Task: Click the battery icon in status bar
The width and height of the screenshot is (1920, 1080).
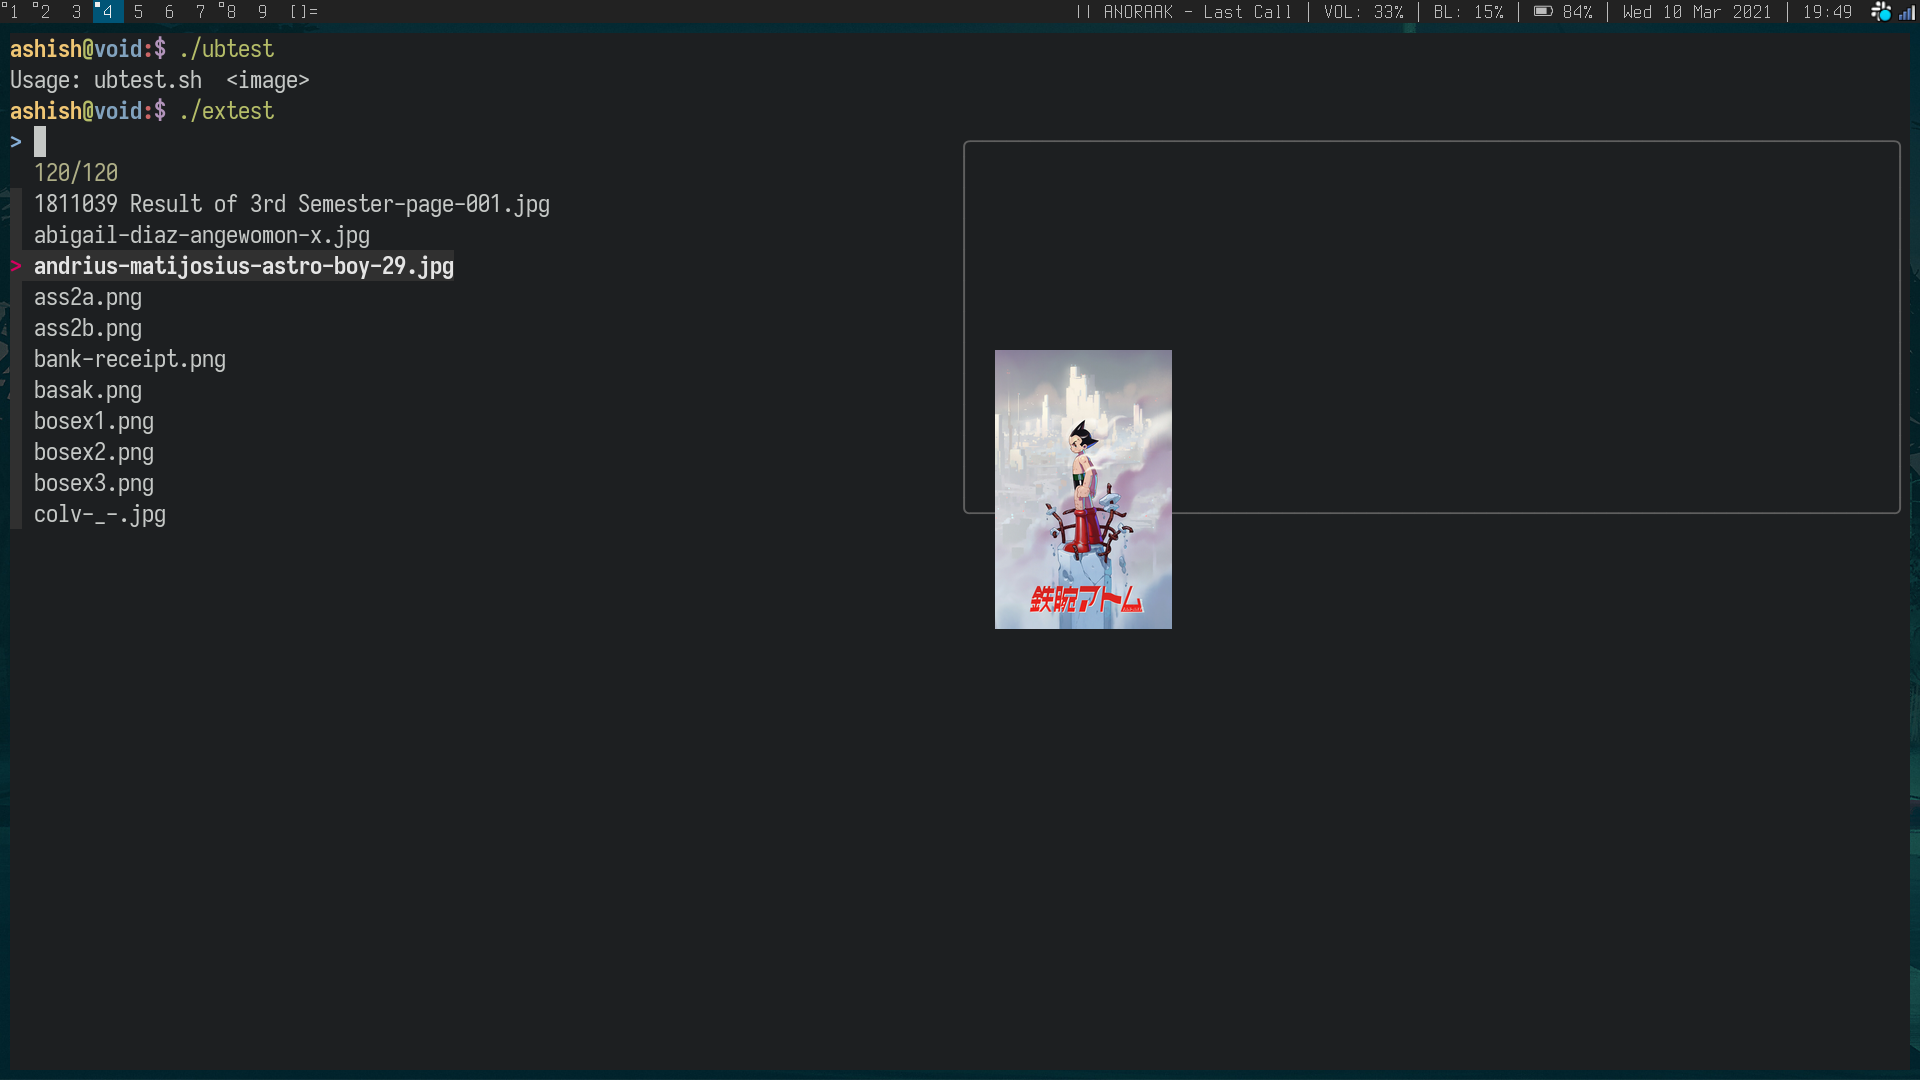Action: (1543, 12)
